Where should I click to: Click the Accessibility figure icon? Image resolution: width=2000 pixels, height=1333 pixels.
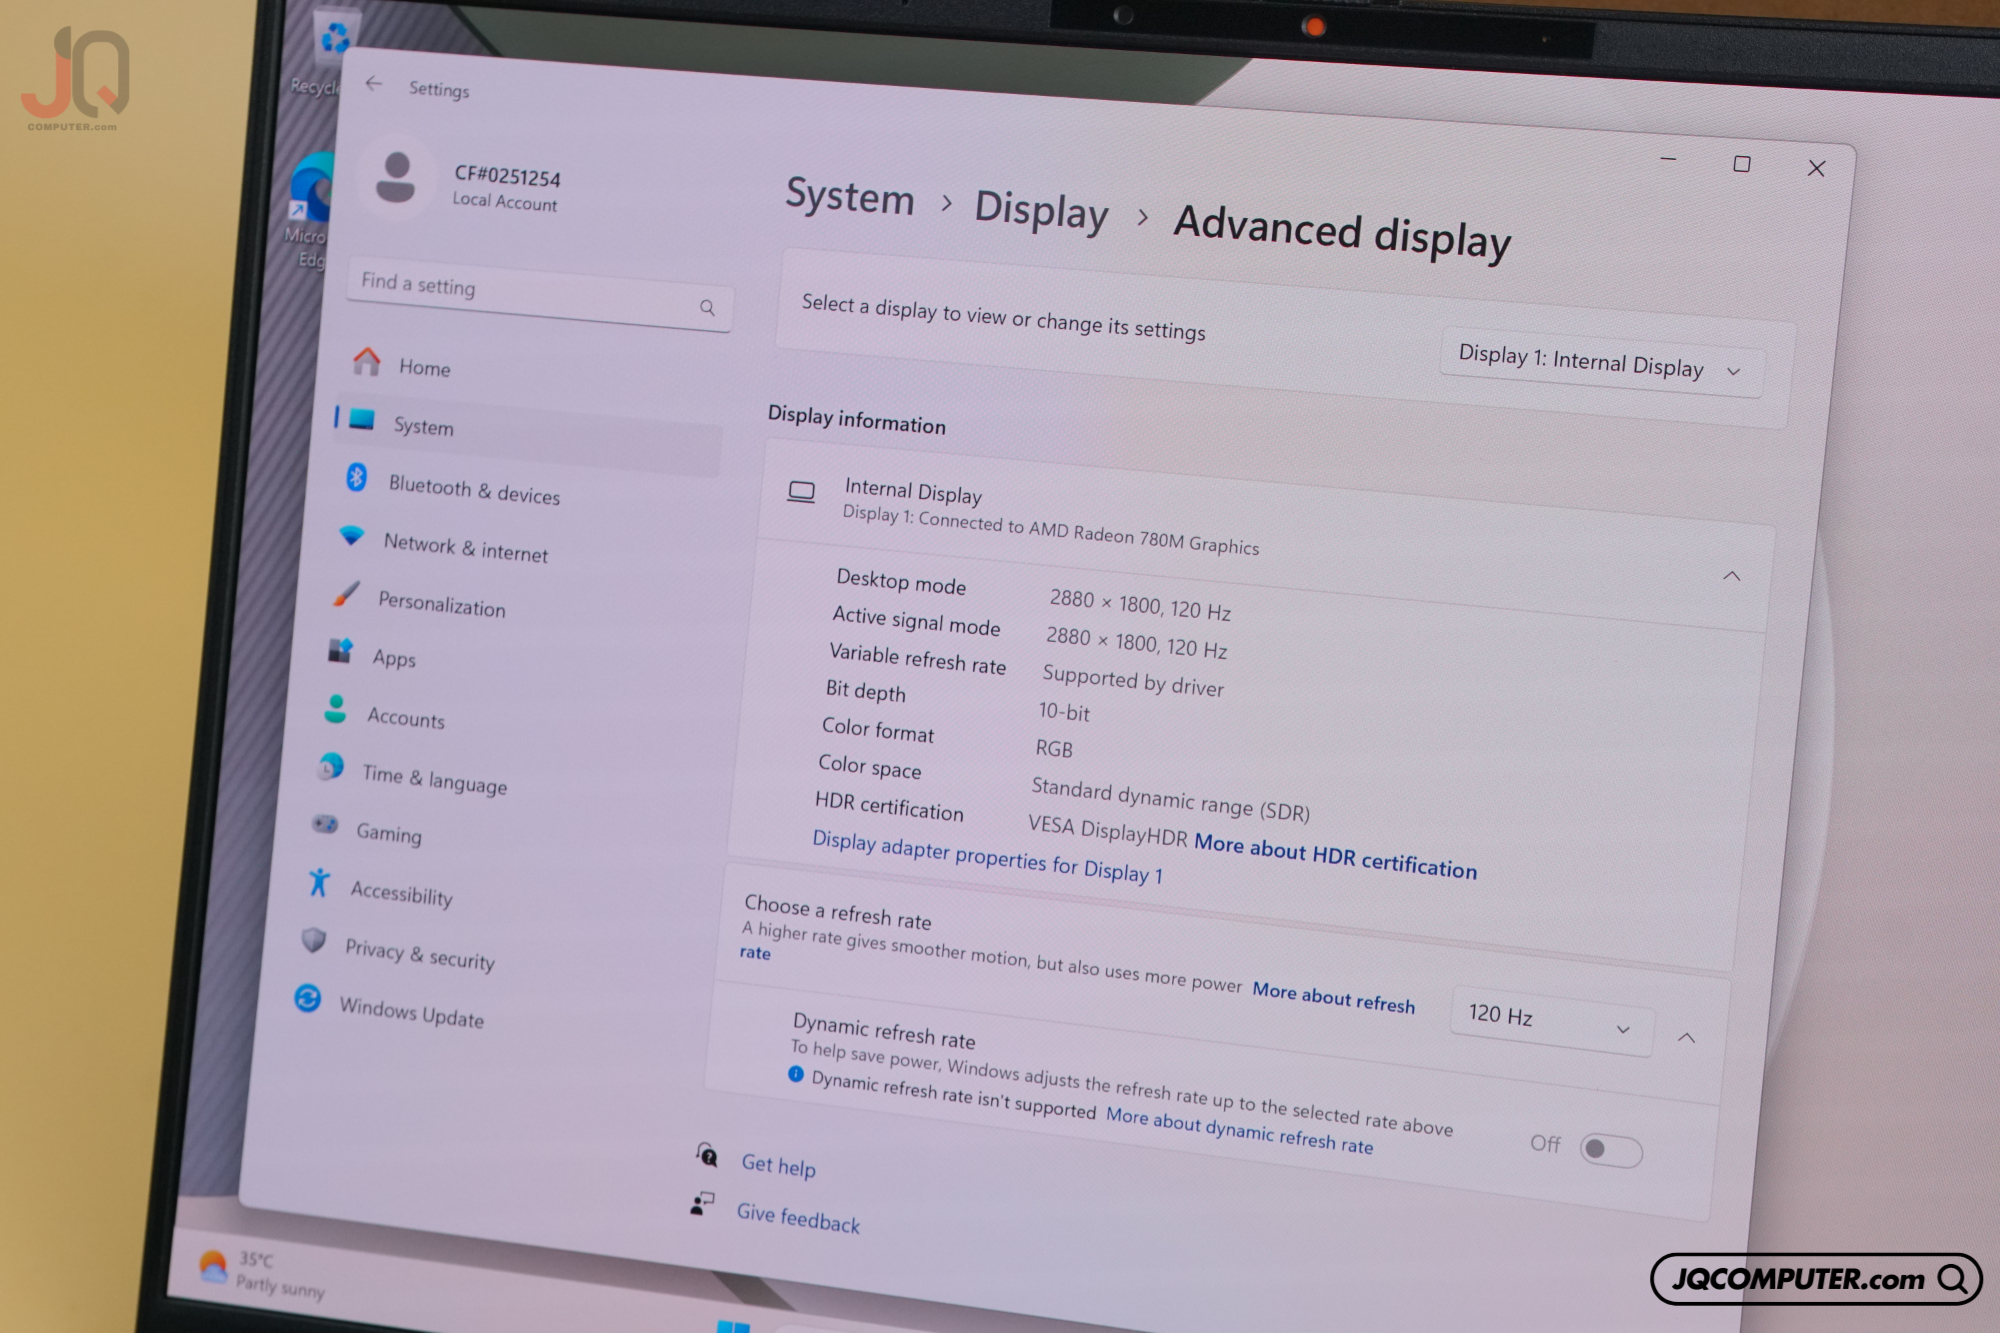tap(319, 882)
